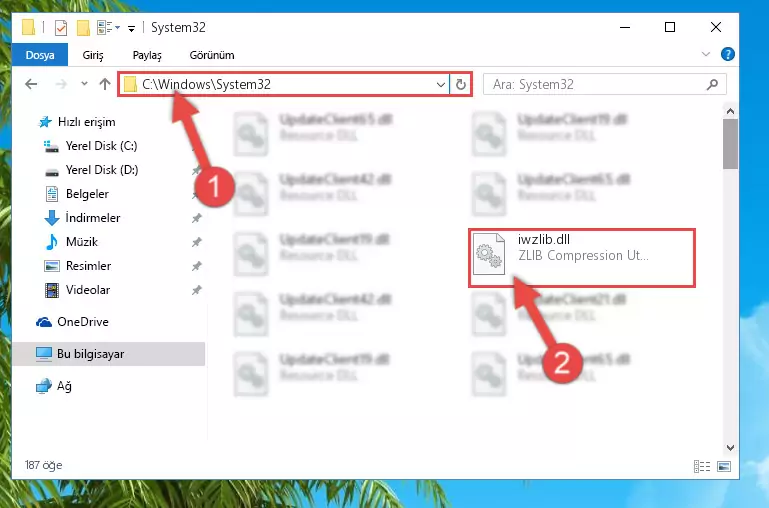Open the Customize Quick Access Toolbar dropdown arrow
Viewport: 769px width, 508px height.
coord(131,28)
